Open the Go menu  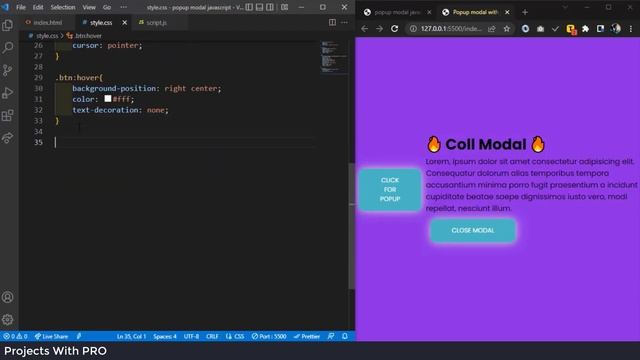coord(107,7)
